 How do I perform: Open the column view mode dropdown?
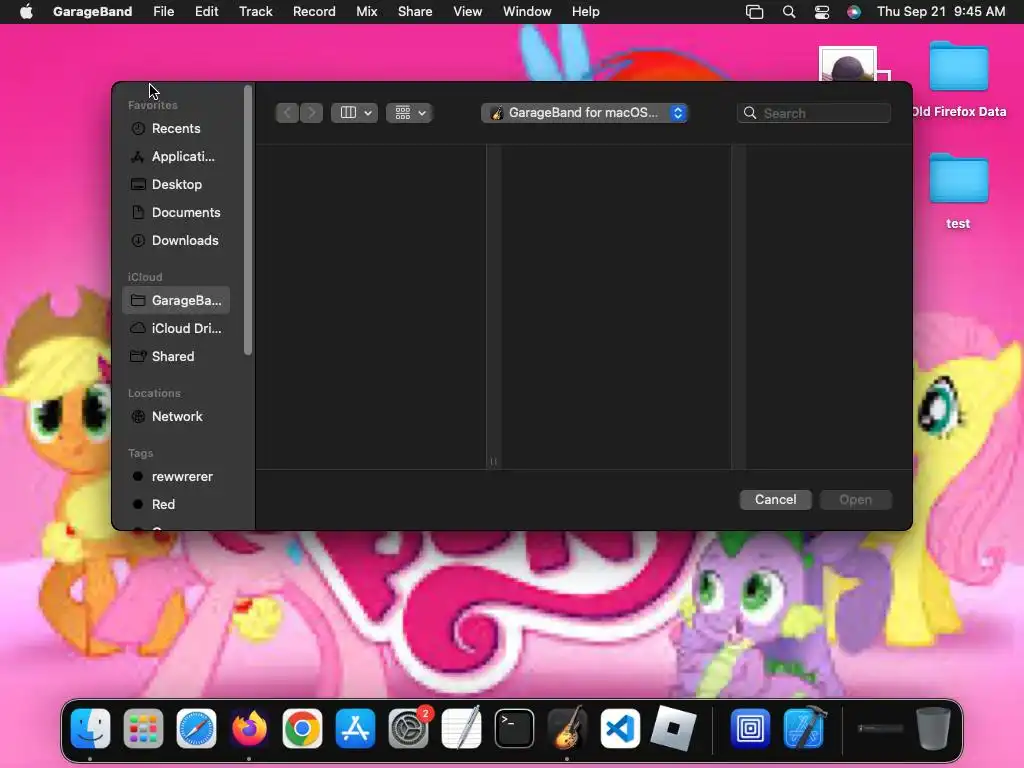pyautogui.click(x=355, y=113)
